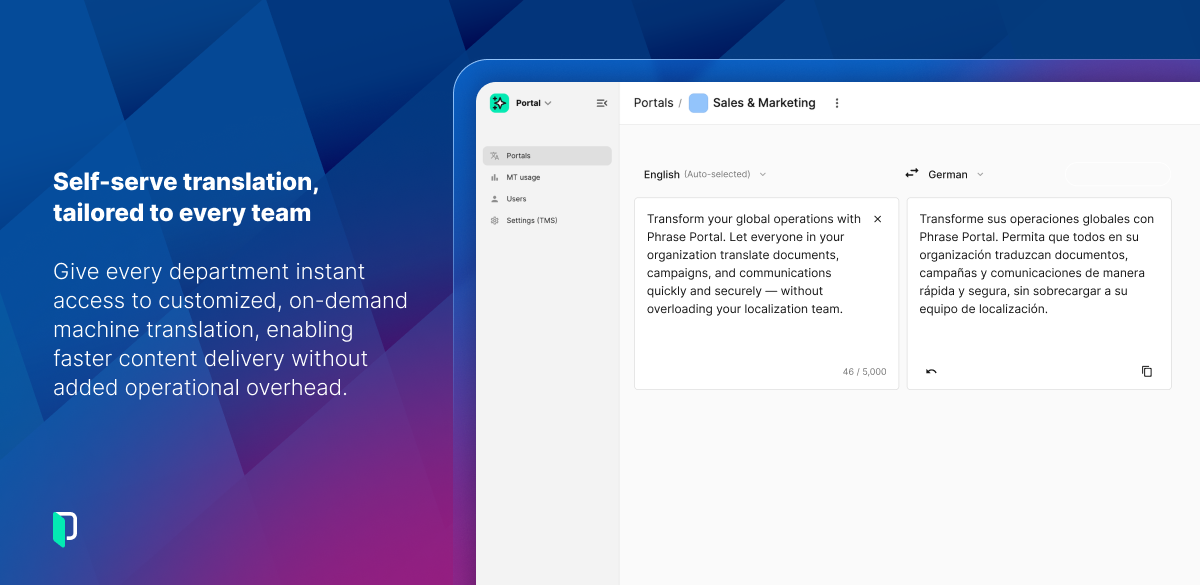
Task: Open the English source language dropdown
Action: tap(705, 174)
